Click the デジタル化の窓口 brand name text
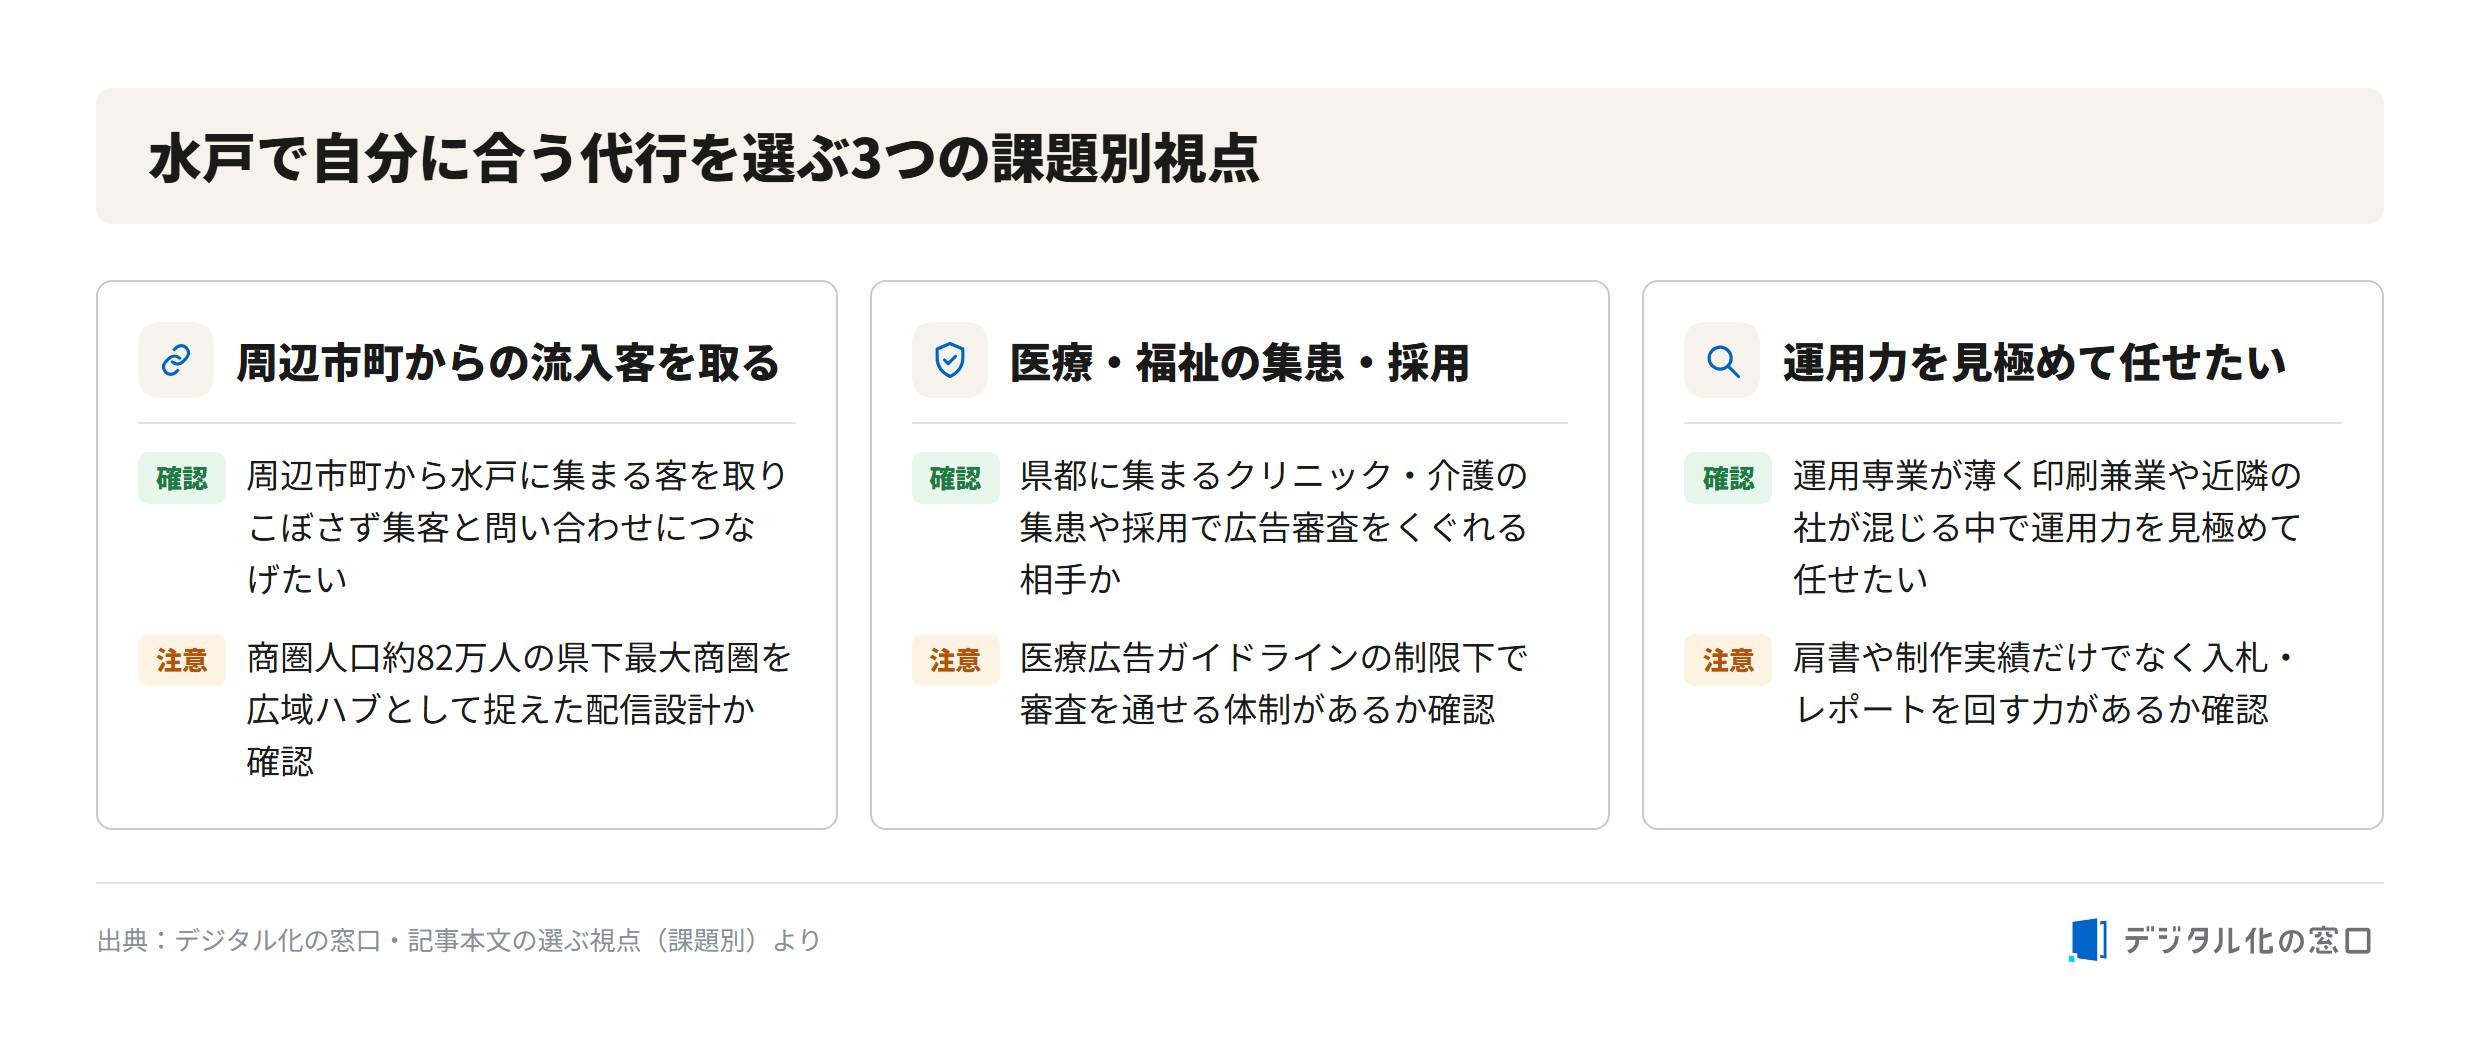This screenshot has height=1056, width=2480. 2247,940
